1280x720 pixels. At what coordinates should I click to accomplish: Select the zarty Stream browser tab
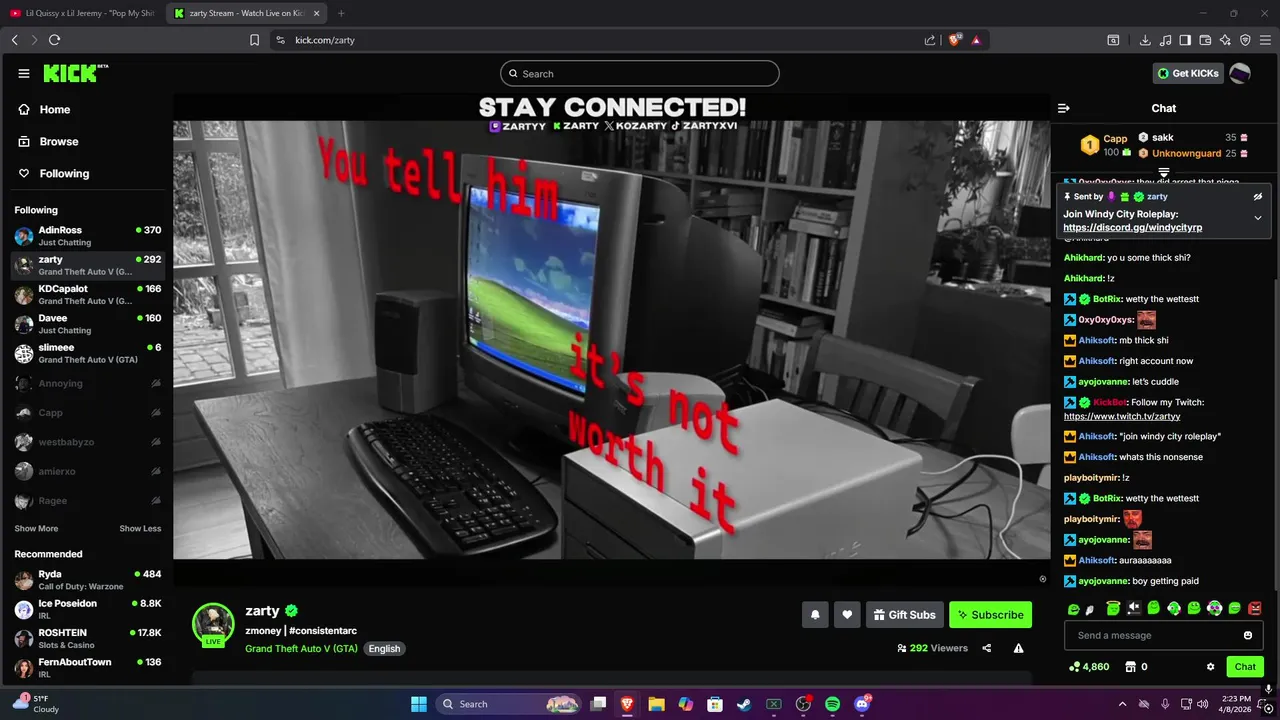coord(245,13)
